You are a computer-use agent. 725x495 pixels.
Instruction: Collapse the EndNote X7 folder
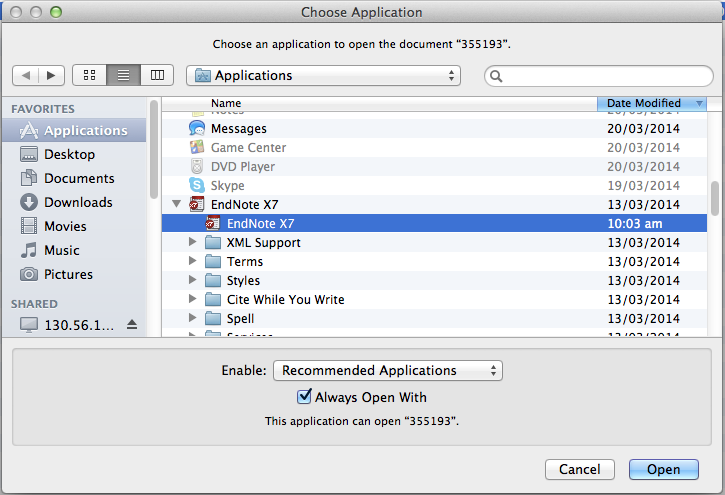tap(177, 204)
